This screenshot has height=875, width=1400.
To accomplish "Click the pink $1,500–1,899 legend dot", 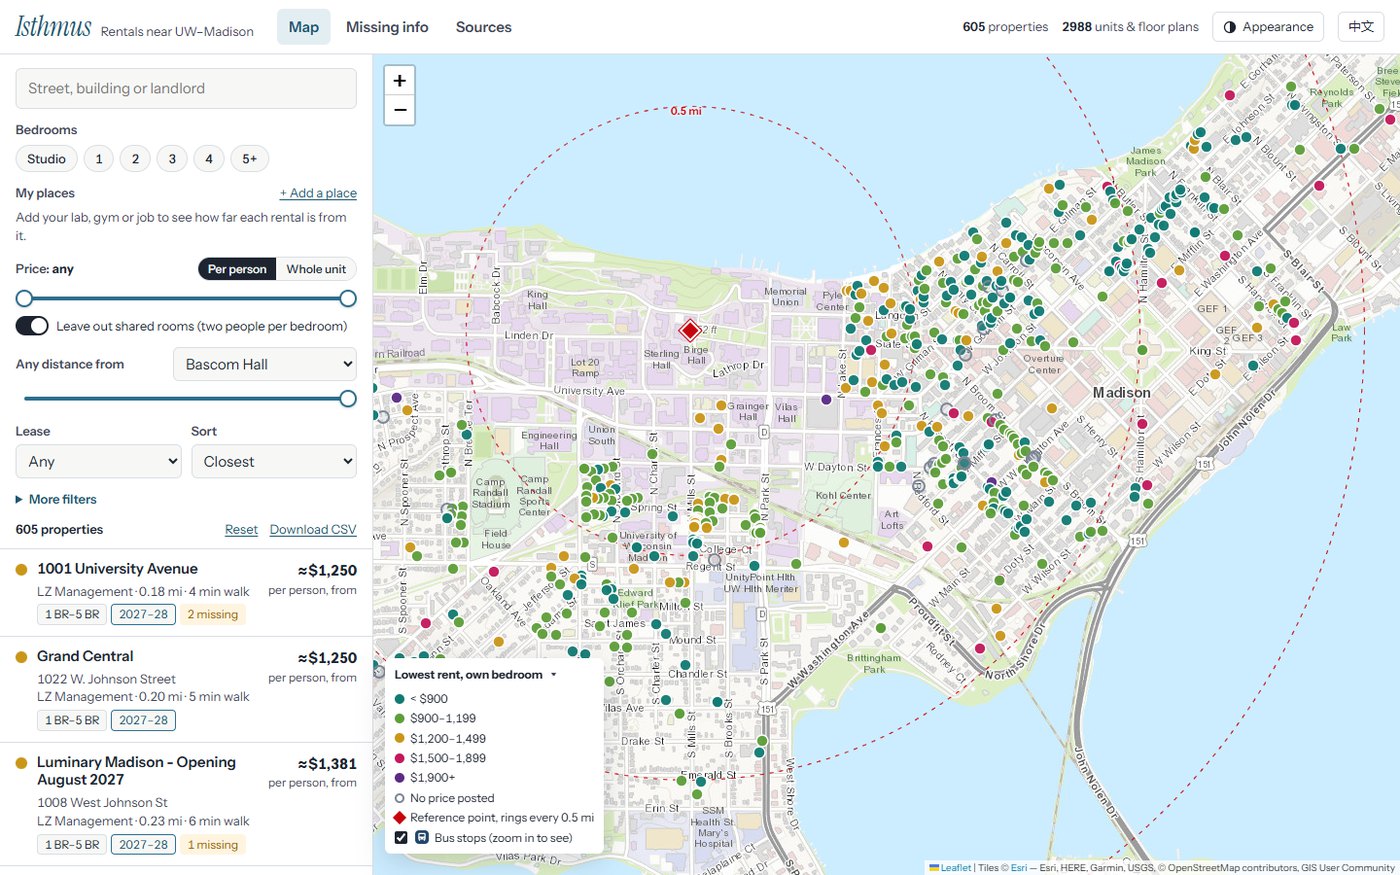I will (x=400, y=758).
